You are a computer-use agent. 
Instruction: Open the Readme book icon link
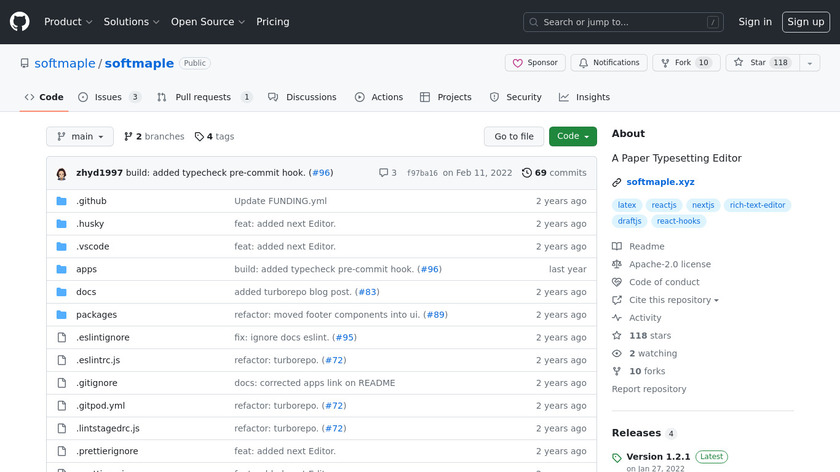tap(617, 247)
